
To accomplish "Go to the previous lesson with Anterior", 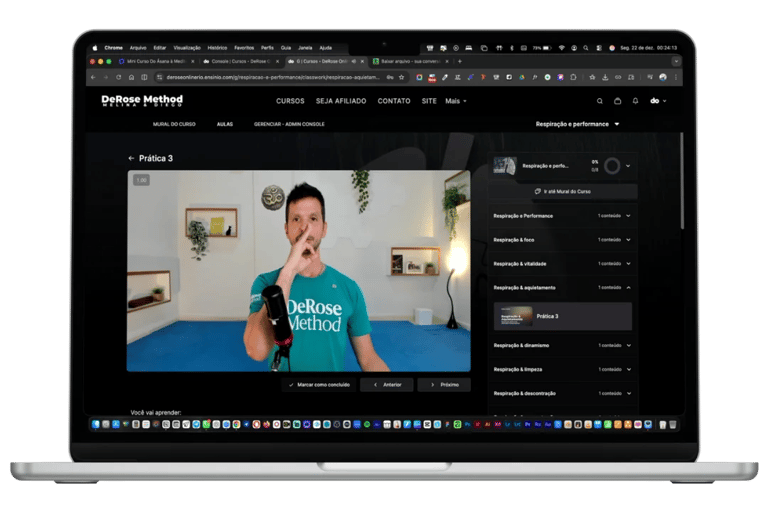I will [x=387, y=385].
